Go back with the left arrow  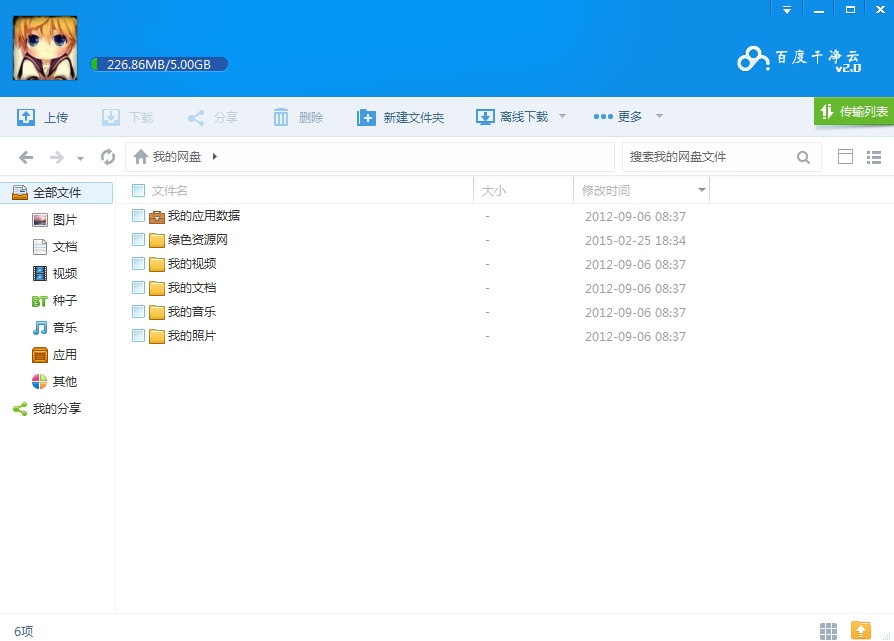pyautogui.click(x=26, y=157)
